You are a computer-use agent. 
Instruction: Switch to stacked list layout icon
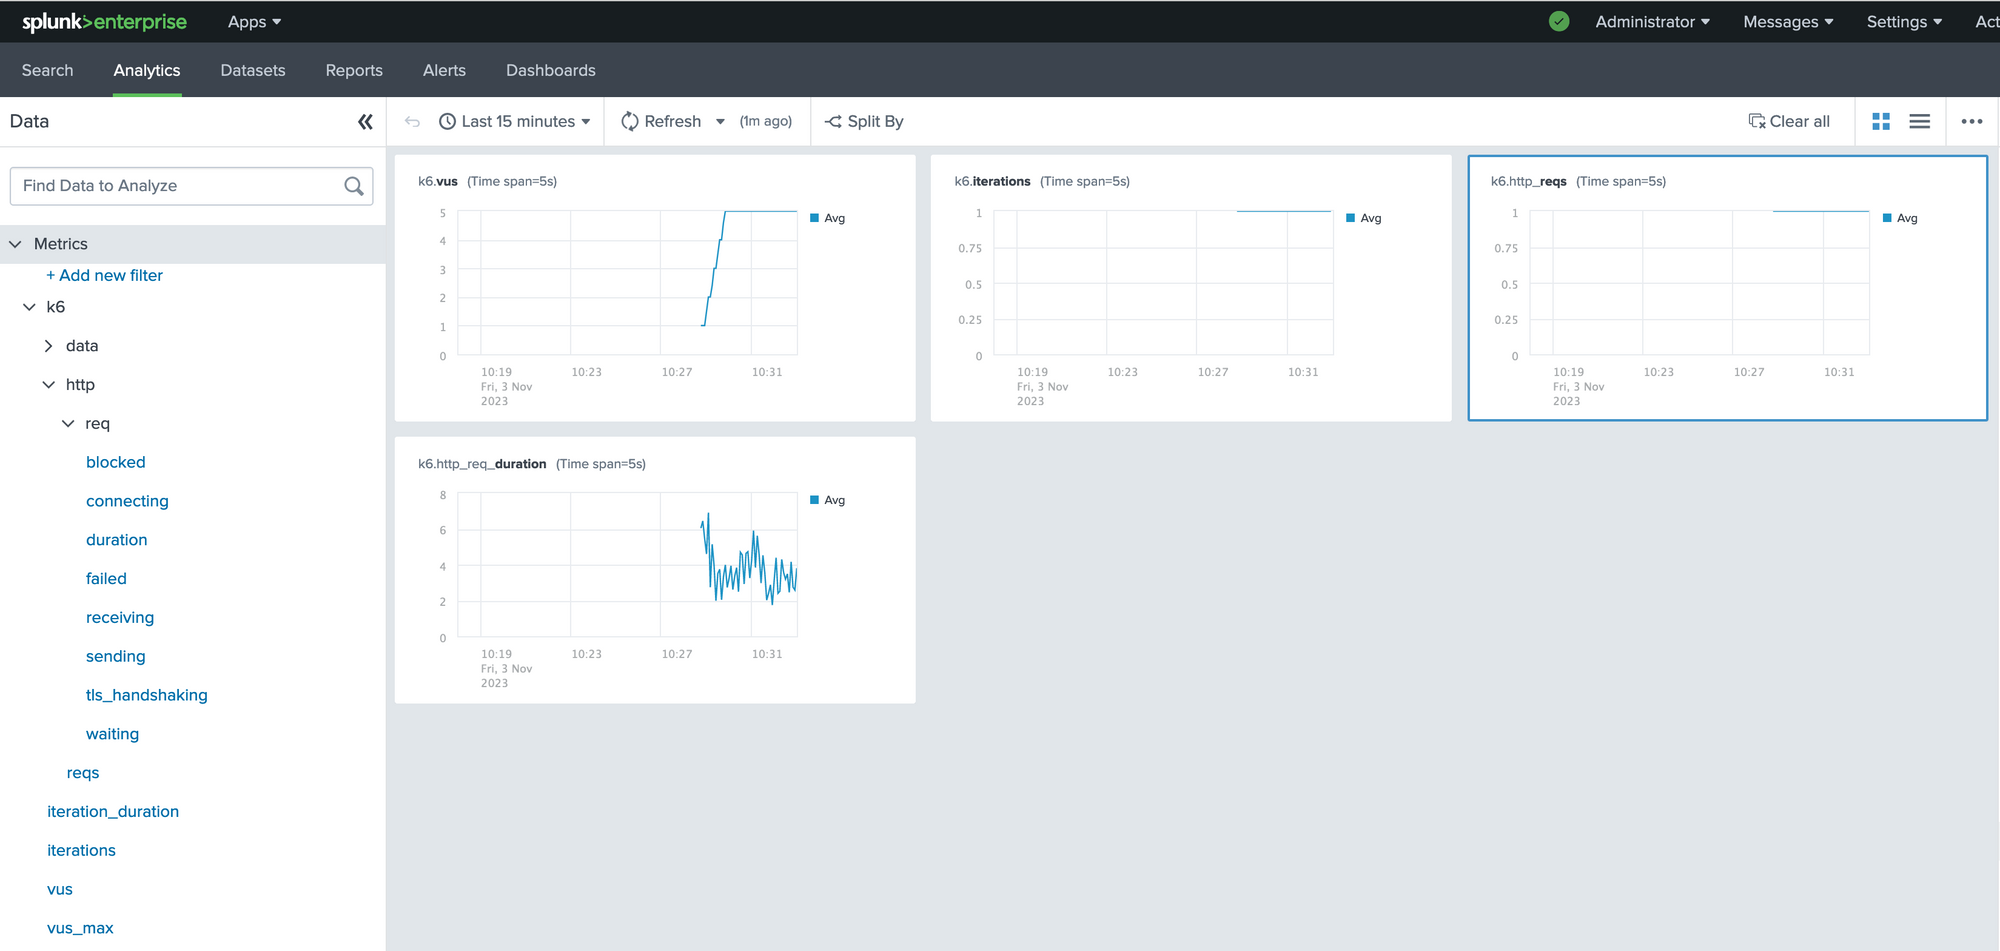coord(1920,122)
